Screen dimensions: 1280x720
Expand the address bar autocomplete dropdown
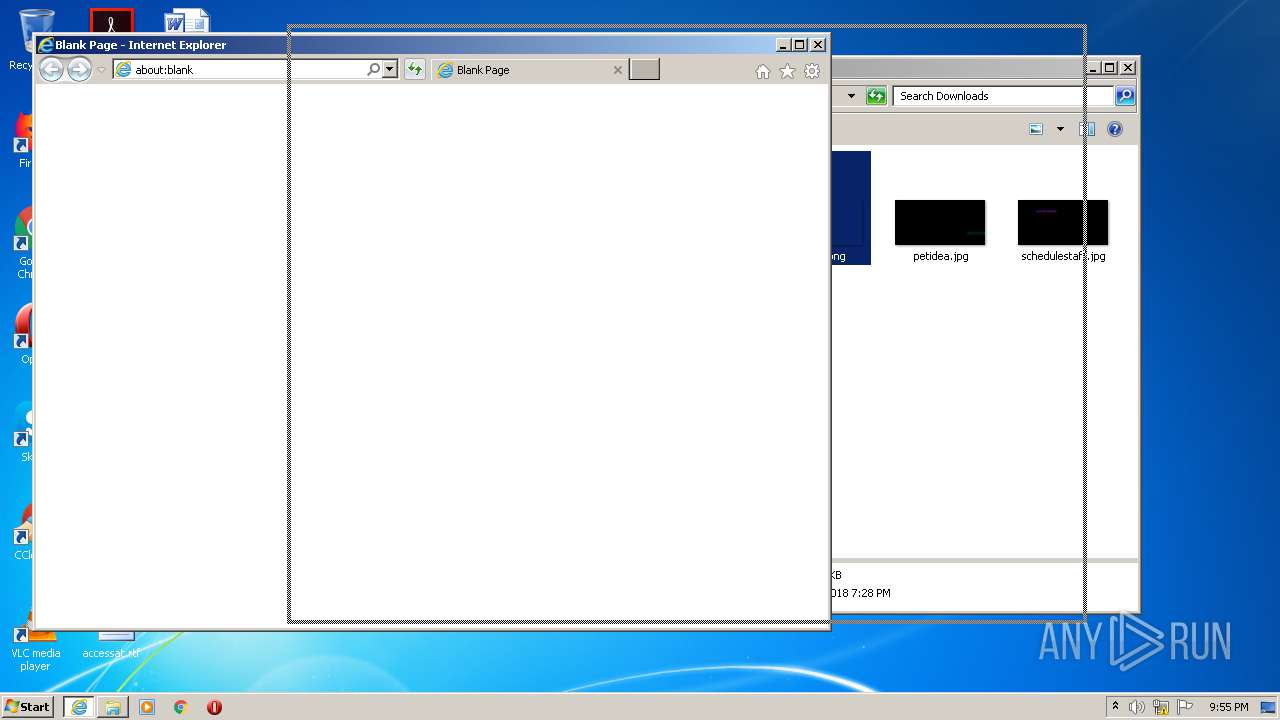point(390,70)
